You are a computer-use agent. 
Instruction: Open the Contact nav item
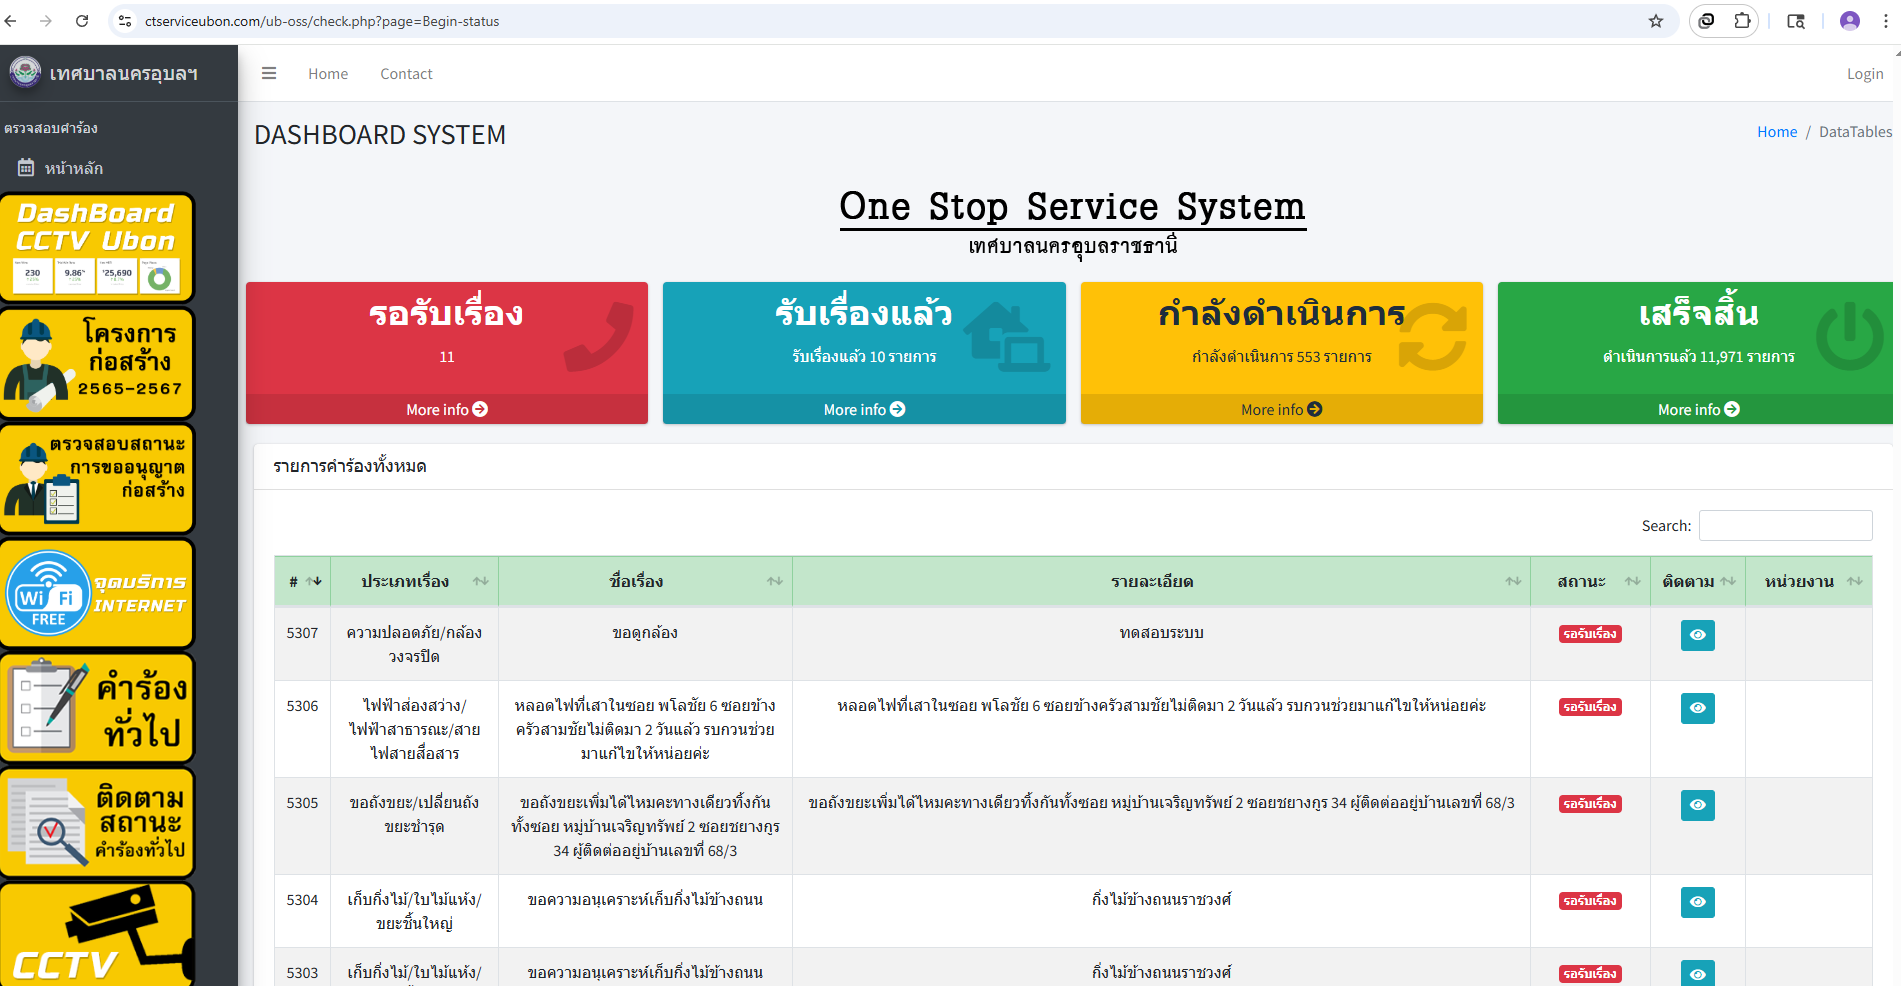pyautogui.click(x=406, y=74)
